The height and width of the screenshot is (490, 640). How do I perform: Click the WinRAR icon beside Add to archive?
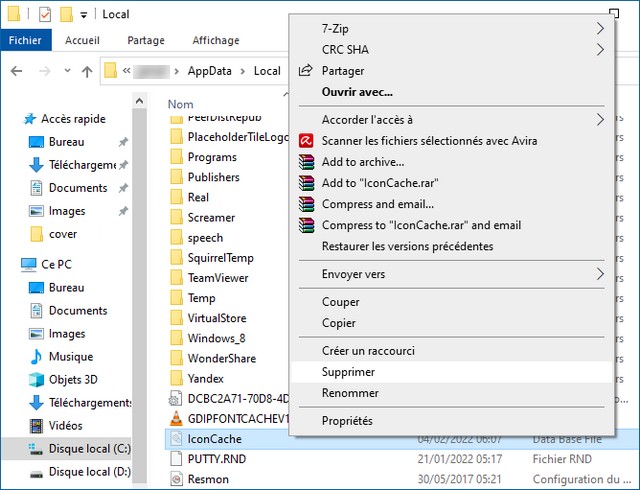[x=307, y=162]
